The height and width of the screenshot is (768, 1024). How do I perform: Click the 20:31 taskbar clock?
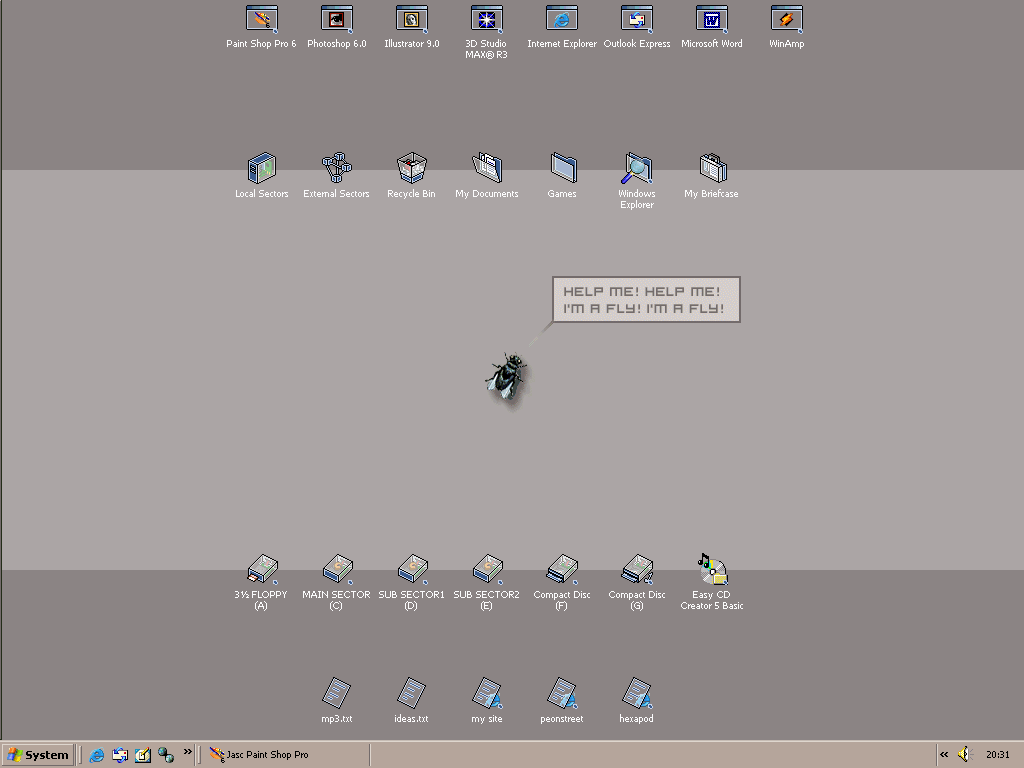point(998,755)
